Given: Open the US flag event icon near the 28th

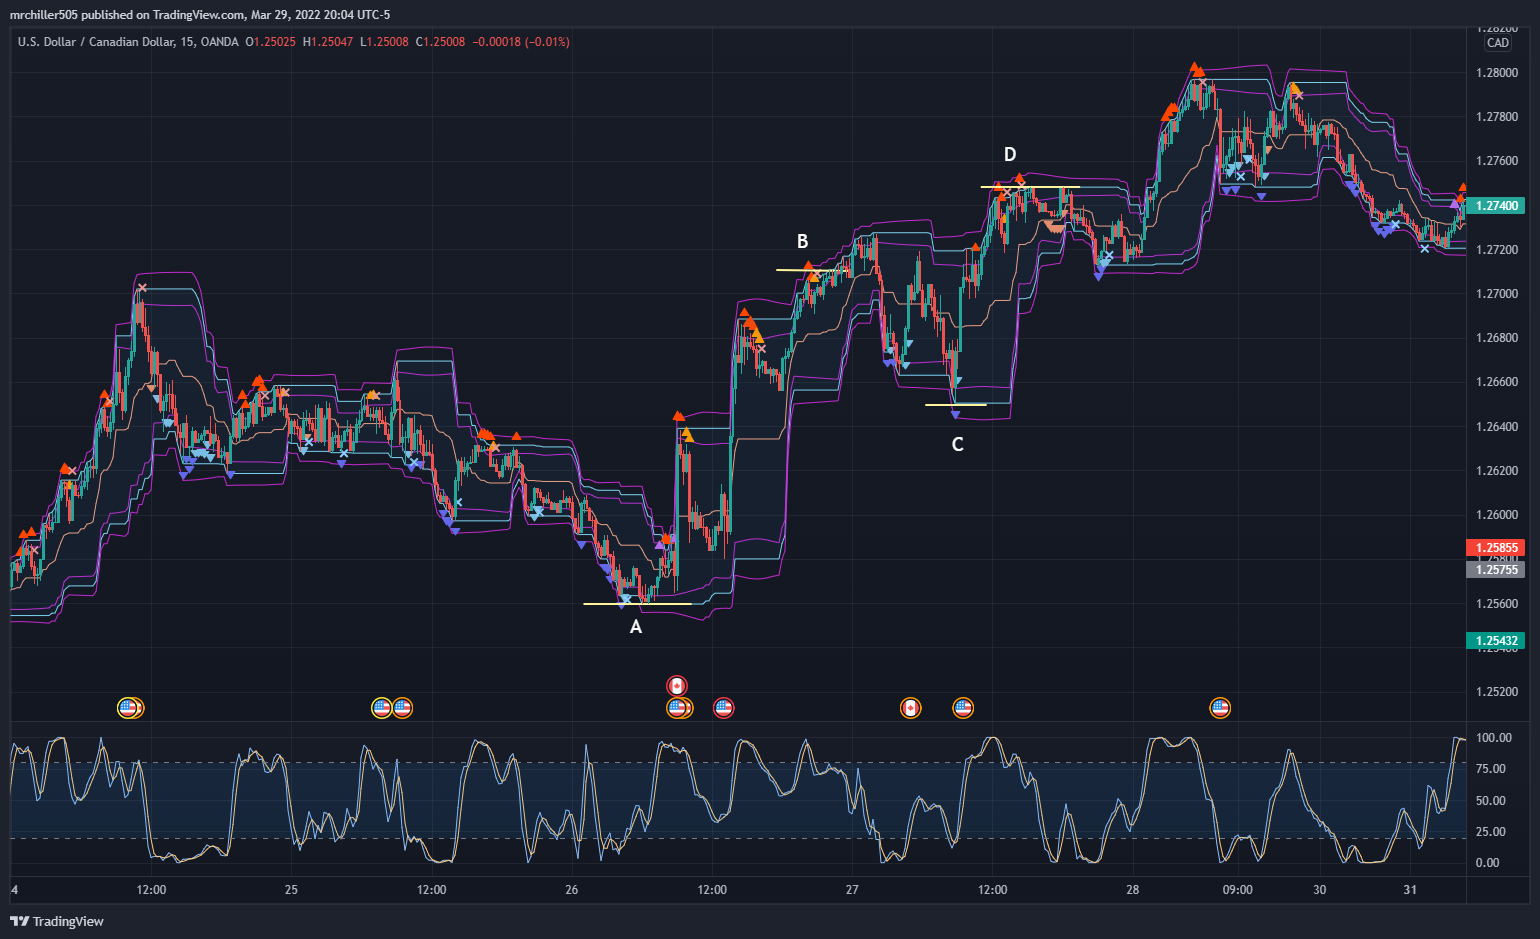Looking at the screenshot, I should coord(1220,708).
